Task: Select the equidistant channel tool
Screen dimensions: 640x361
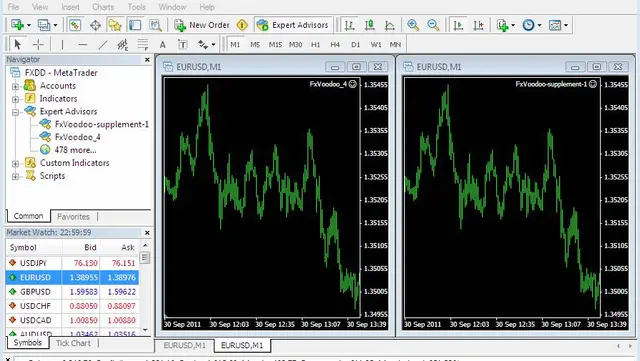Action: [122, 44]
